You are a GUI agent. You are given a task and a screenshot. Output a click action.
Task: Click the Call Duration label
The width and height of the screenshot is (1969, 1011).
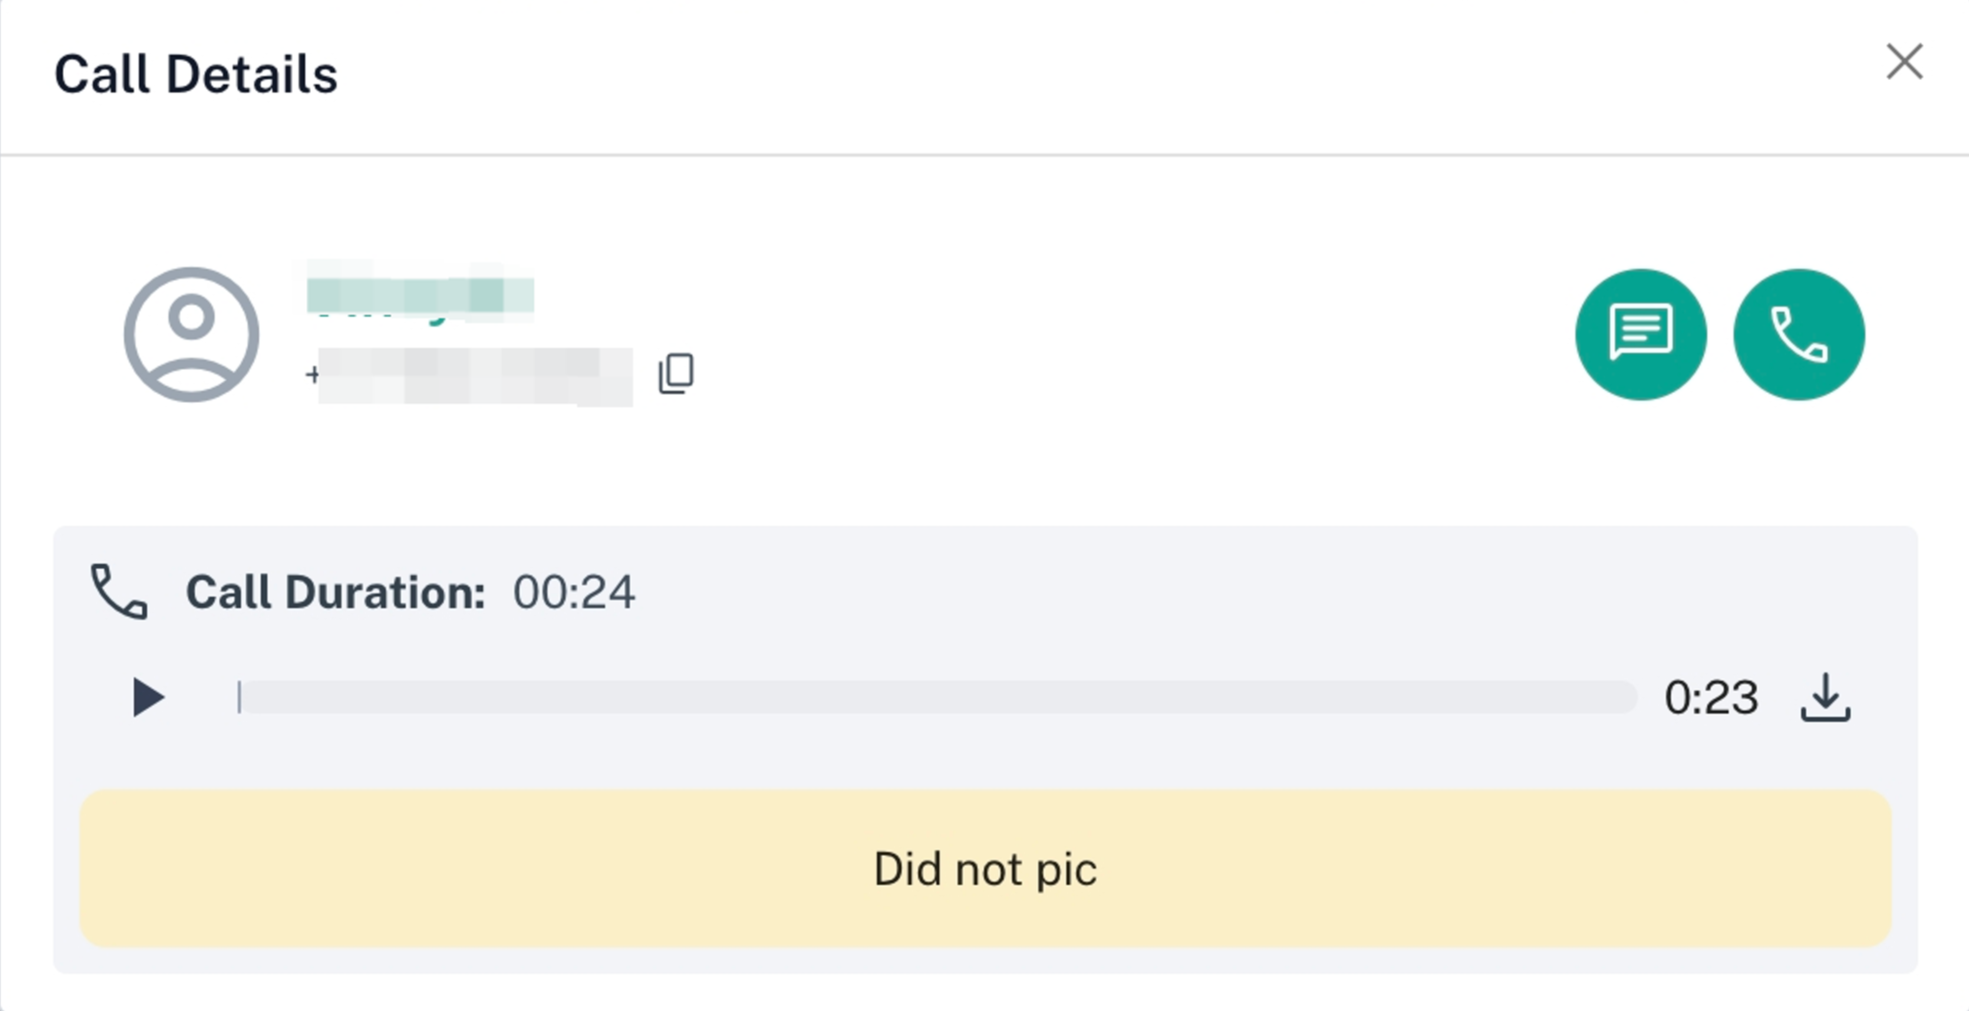tap(335, 592)
